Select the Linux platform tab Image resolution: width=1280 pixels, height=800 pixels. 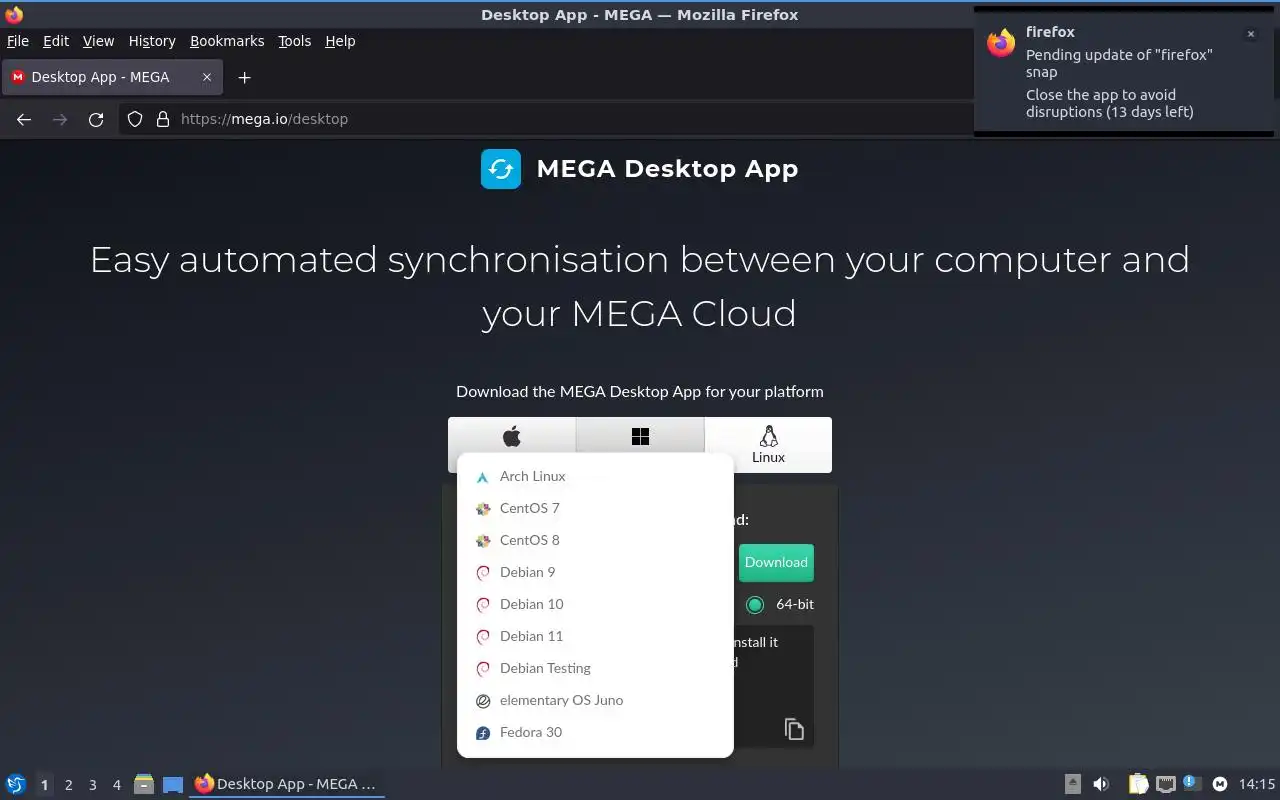768,445
